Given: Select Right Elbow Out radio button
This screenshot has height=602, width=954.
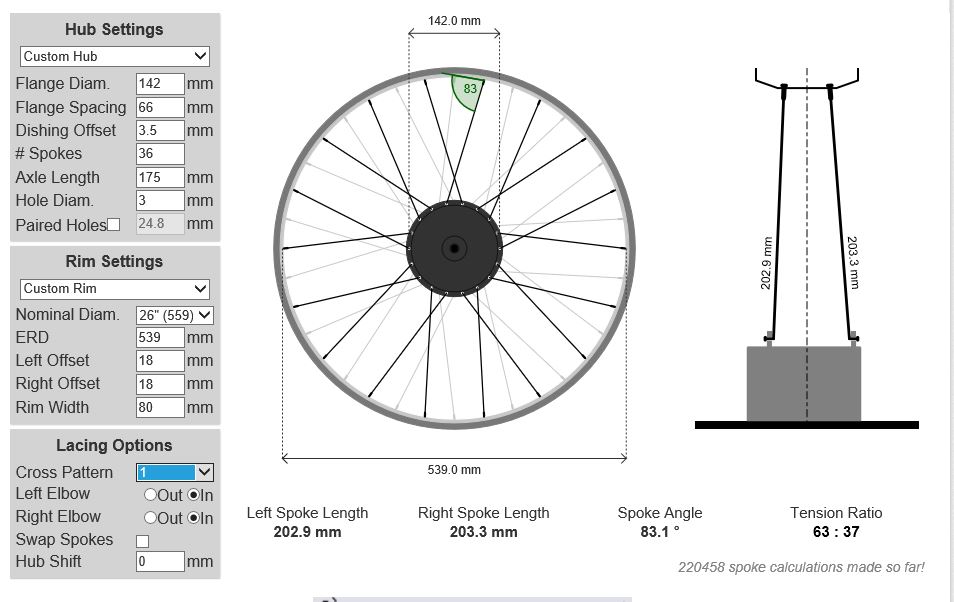Looking at the screenshot, I should [x=150, y=518].
